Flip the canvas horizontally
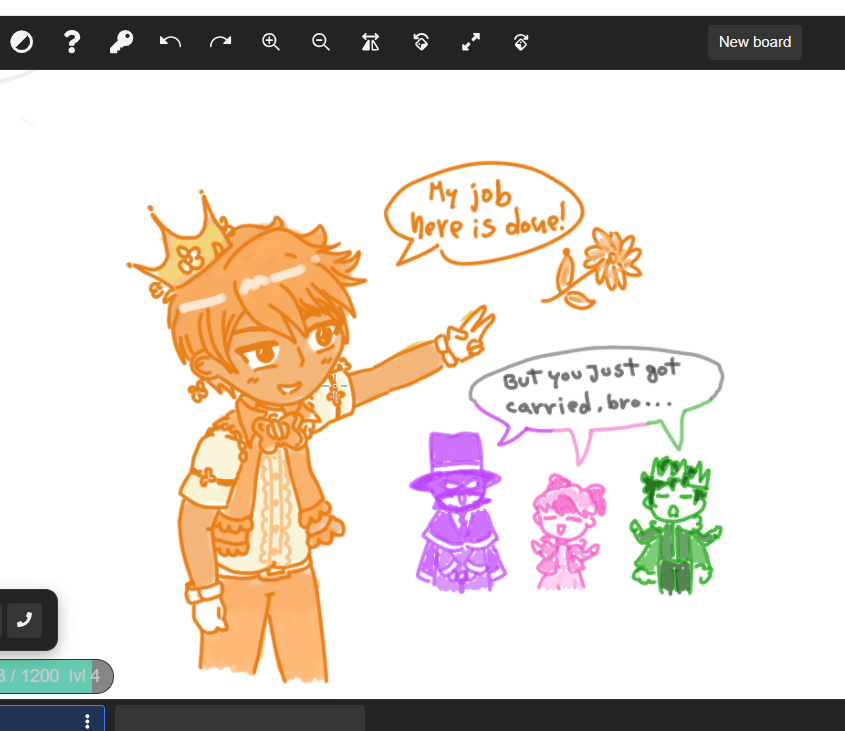 (x=370, y=42)
